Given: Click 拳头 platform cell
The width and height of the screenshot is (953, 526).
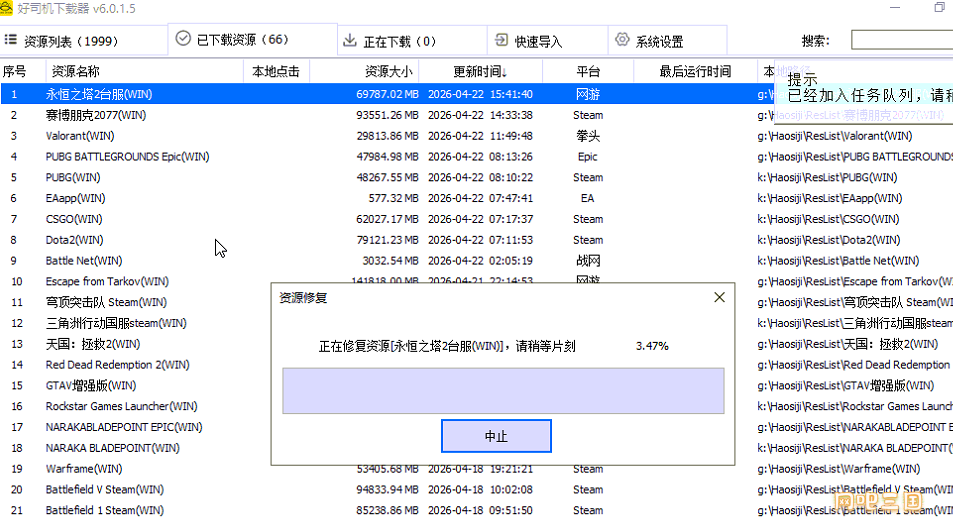Looking at the screenshot, I should pos(588,136).
